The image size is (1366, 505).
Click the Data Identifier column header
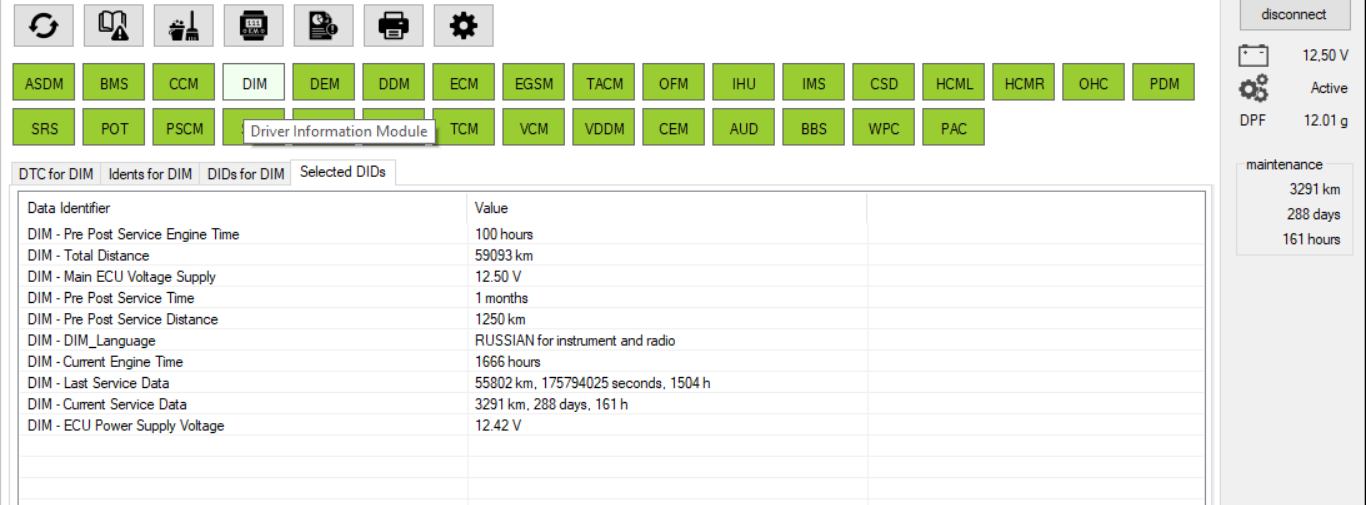(69, 208)
